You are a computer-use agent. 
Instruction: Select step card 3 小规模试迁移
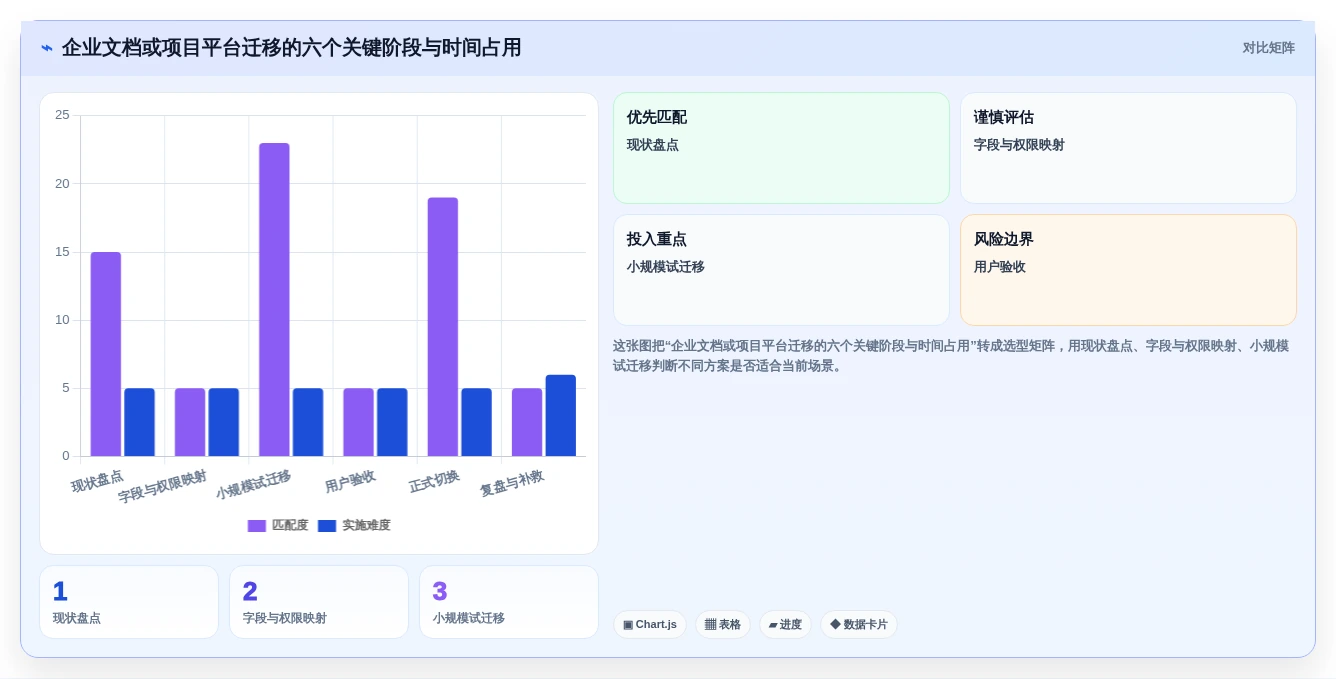click(509, 602)
